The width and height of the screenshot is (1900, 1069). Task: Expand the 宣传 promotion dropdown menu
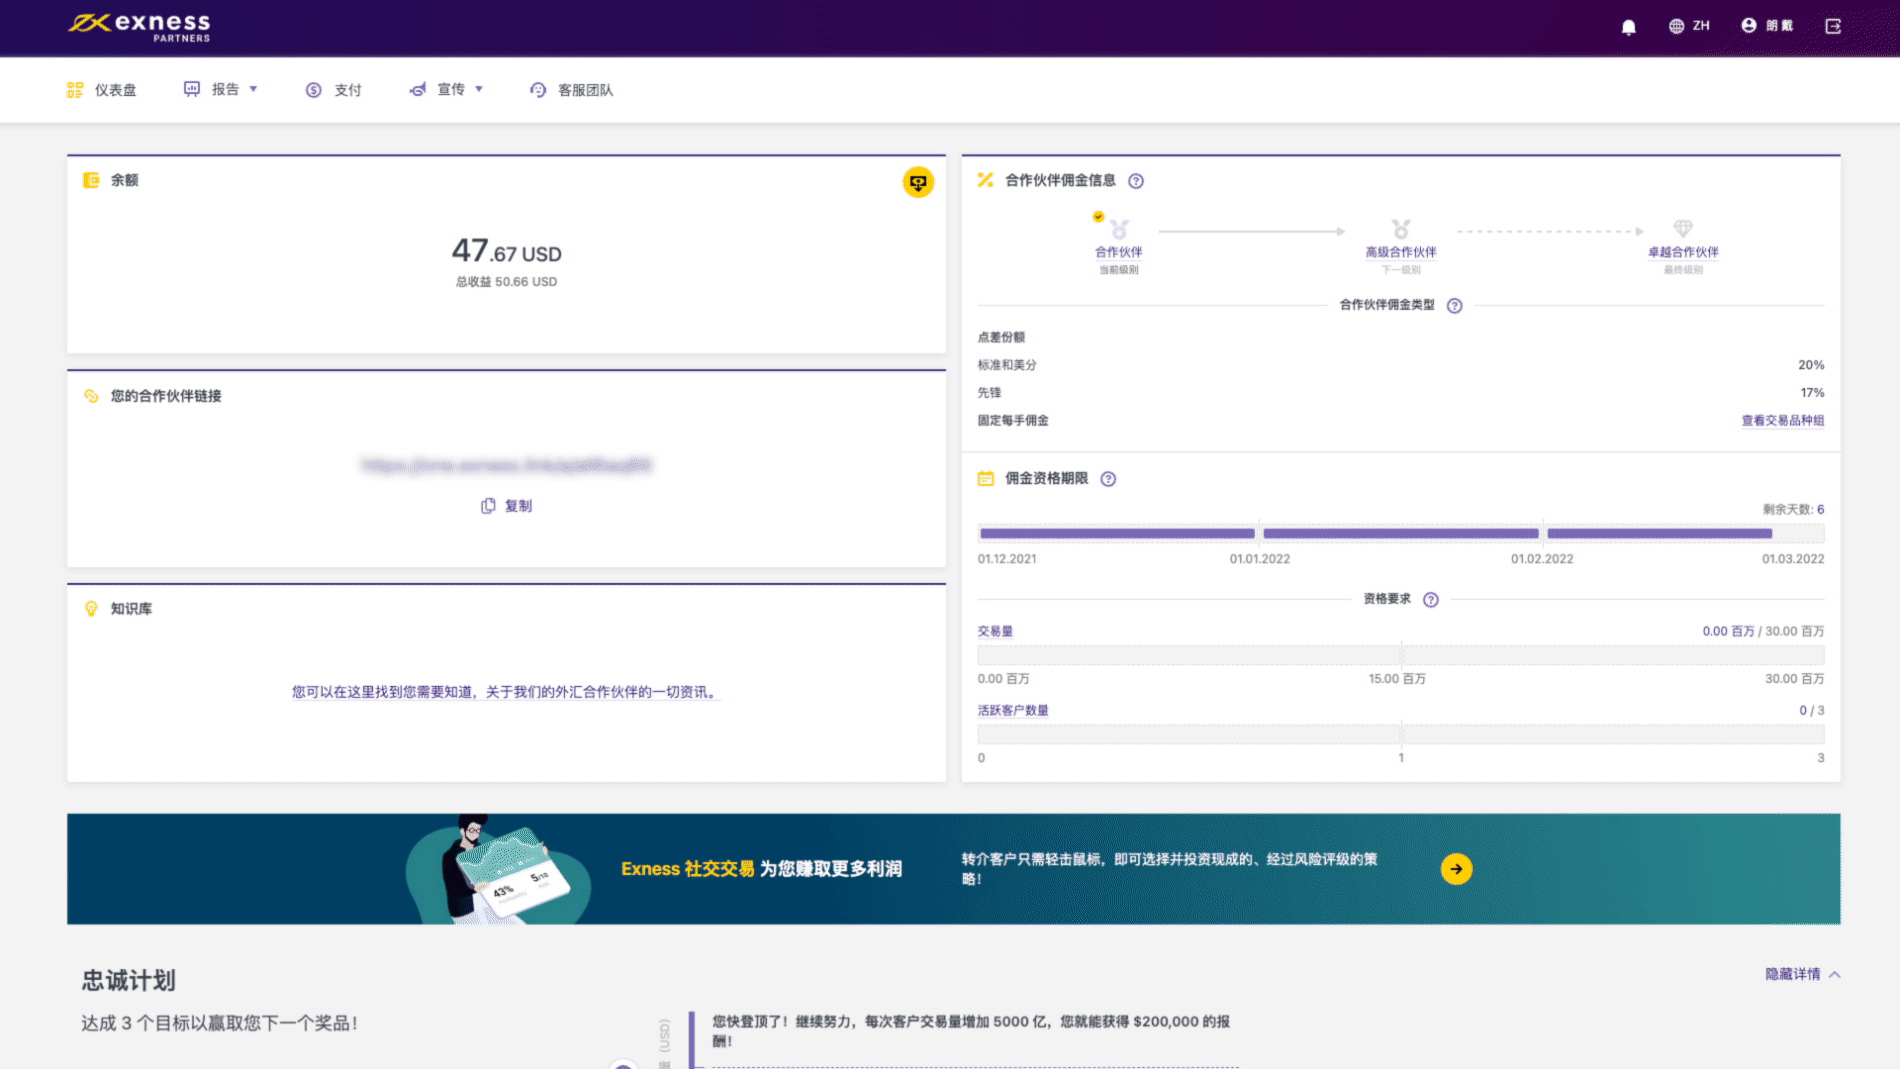[x=446, y=90]
